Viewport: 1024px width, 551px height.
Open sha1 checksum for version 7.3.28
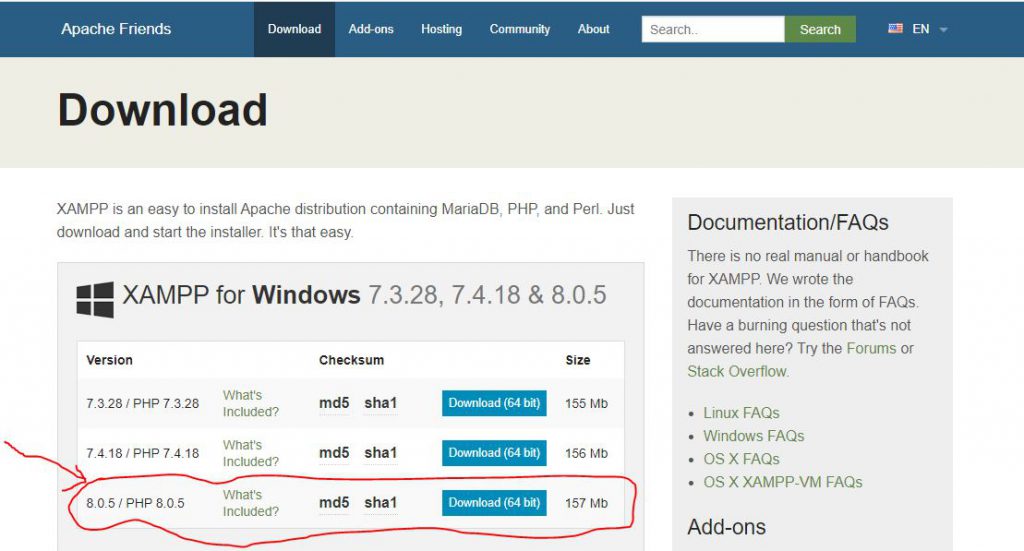tap(380, 403)
